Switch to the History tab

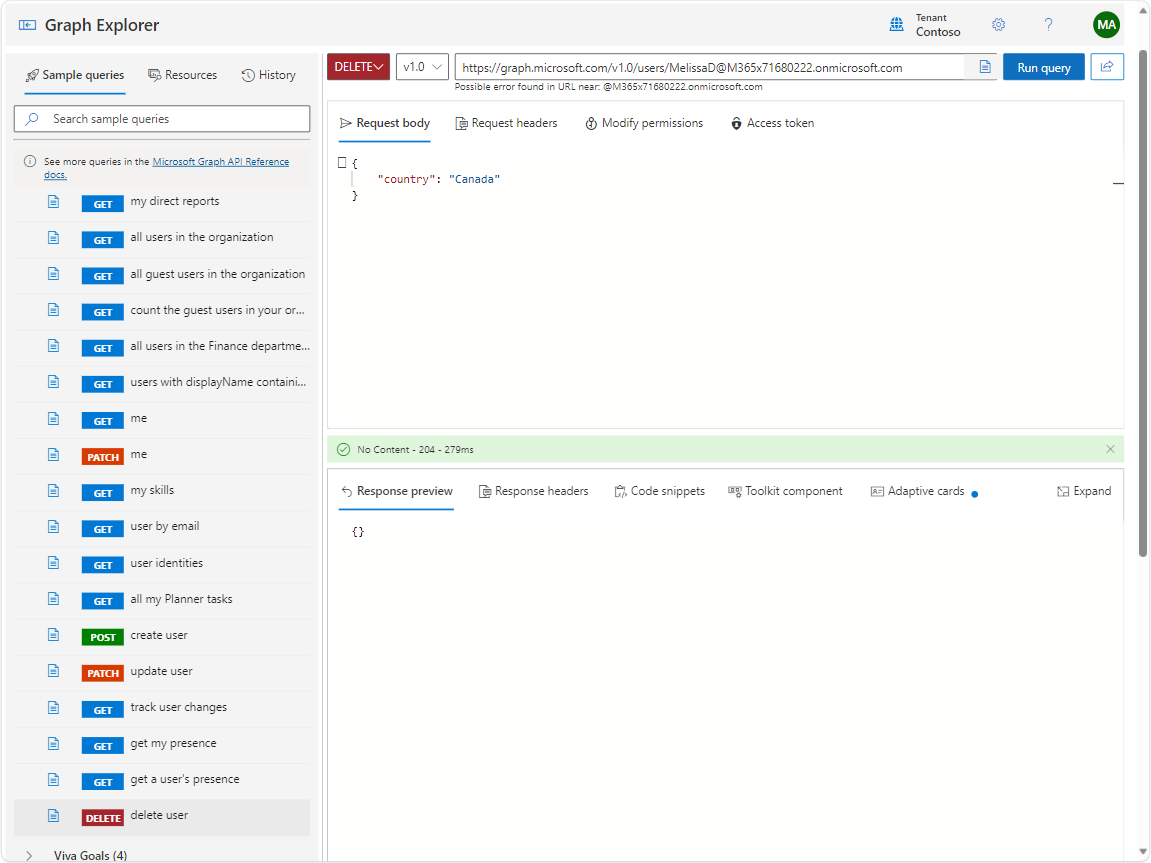[269, 75]
